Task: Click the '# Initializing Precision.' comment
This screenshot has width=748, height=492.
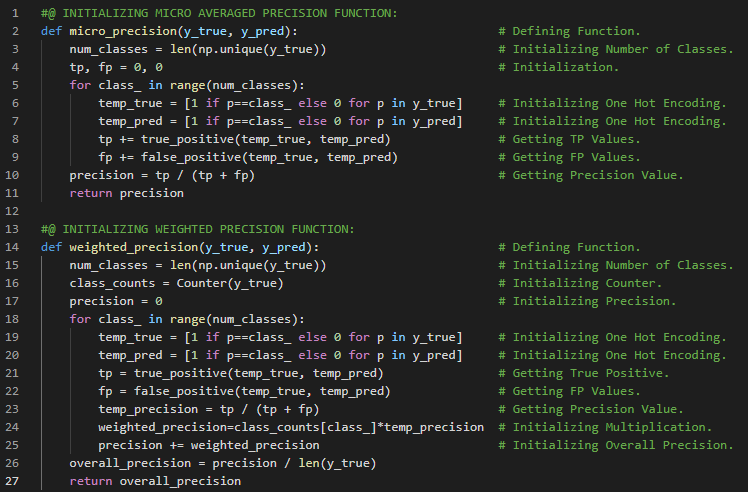Action: pos(594,301)
